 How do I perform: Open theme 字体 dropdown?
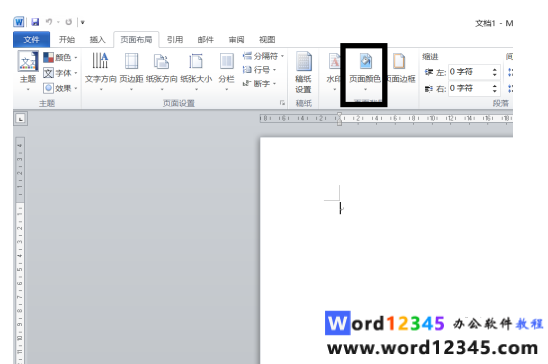point(60,73)
